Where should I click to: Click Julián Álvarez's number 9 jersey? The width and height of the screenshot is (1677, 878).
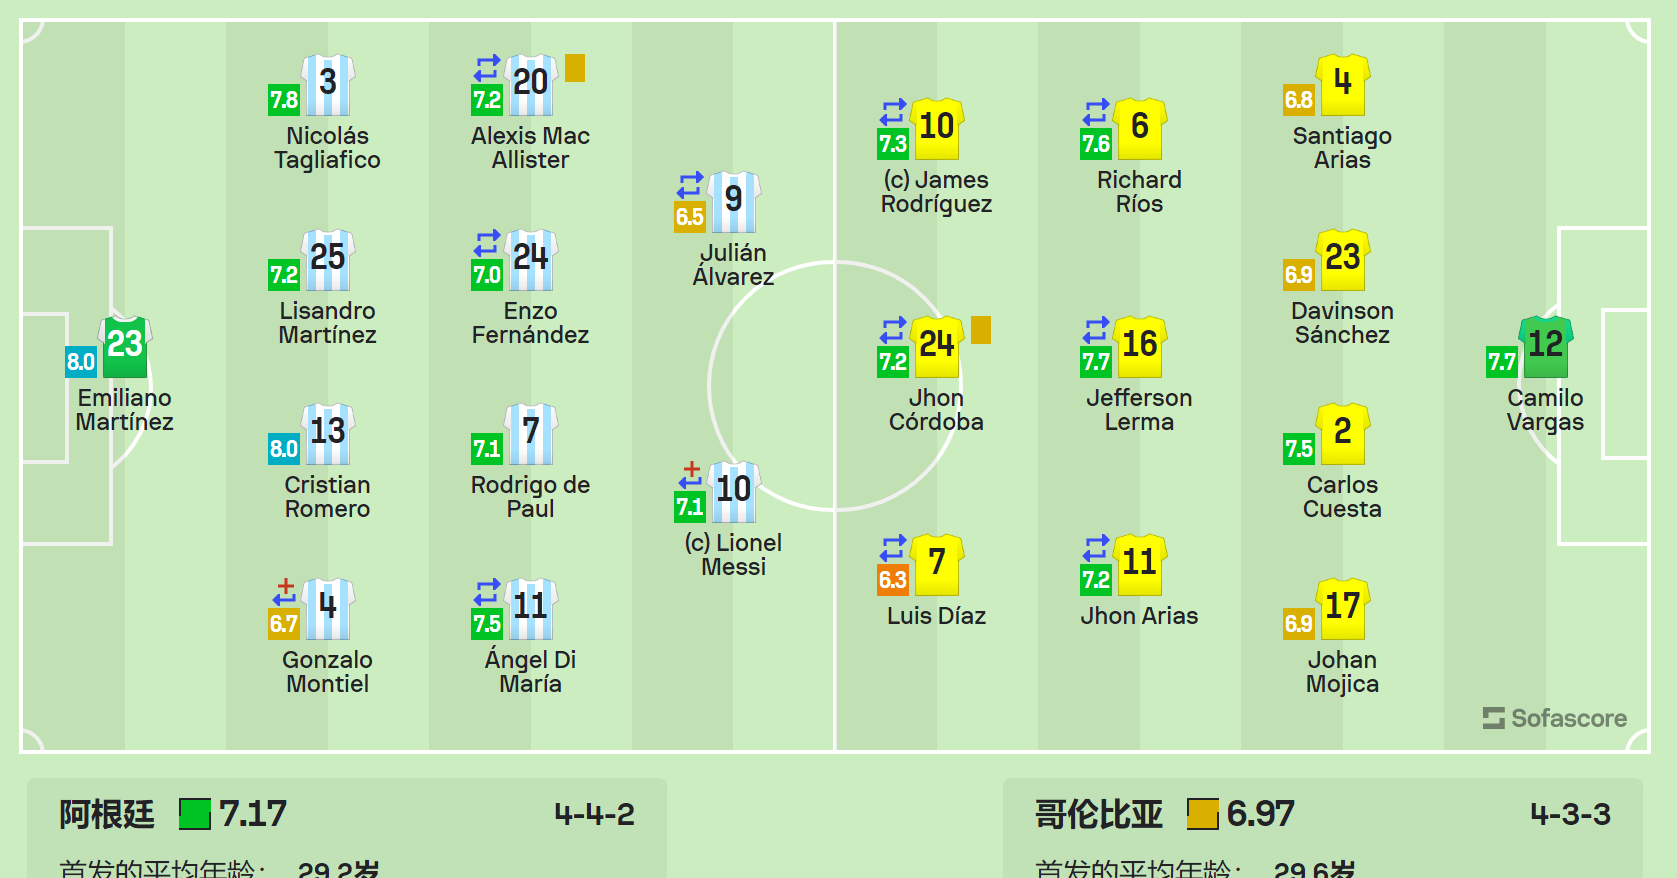[733, 201]
